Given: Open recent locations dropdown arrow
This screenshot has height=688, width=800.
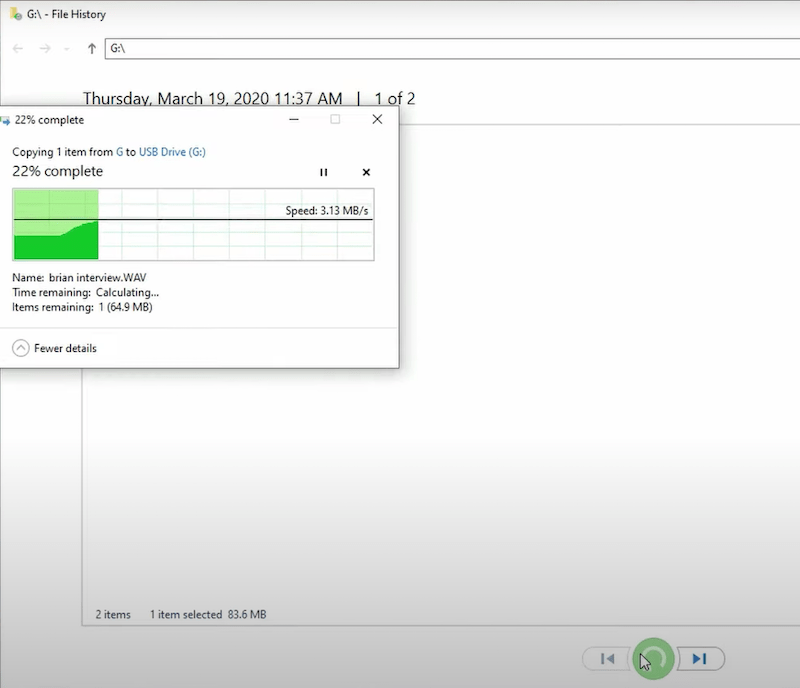Looking at the screenshot, I should point(67,49).
